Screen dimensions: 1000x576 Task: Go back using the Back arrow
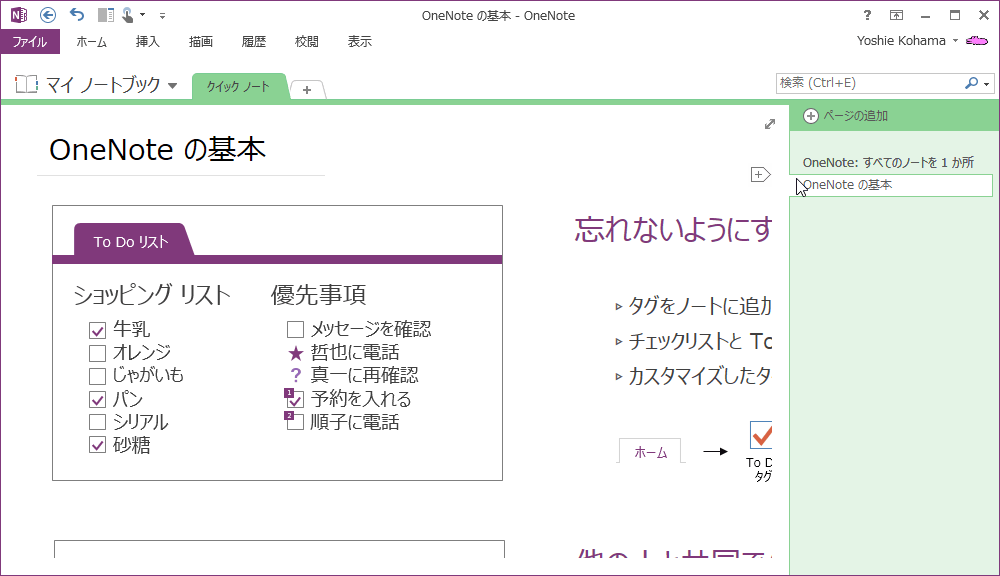[x=48, y=15]
